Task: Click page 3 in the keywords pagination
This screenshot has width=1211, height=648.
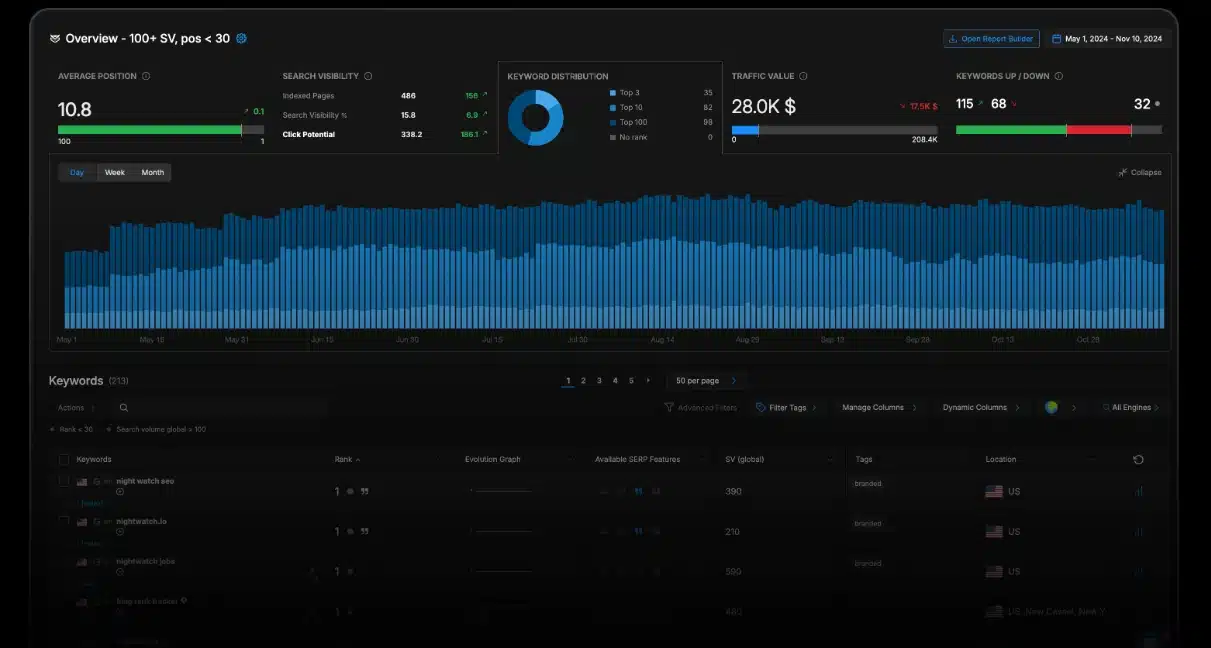Action: (x=598, y=380)
